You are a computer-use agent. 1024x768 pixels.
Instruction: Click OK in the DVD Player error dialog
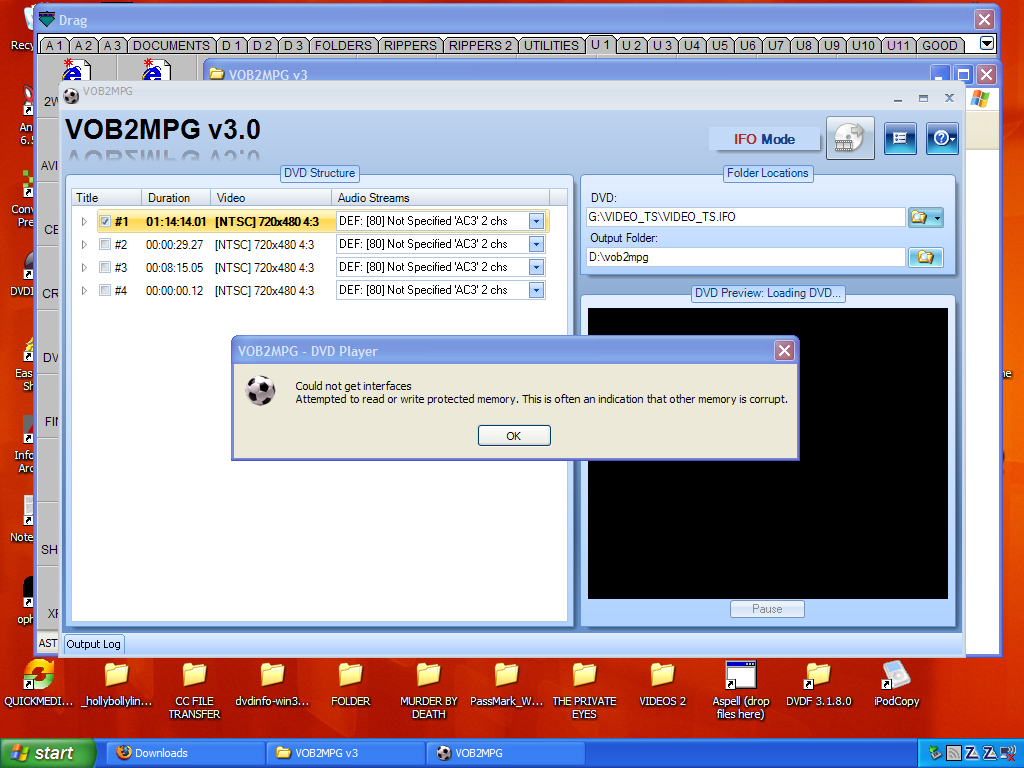coord(514,436)
